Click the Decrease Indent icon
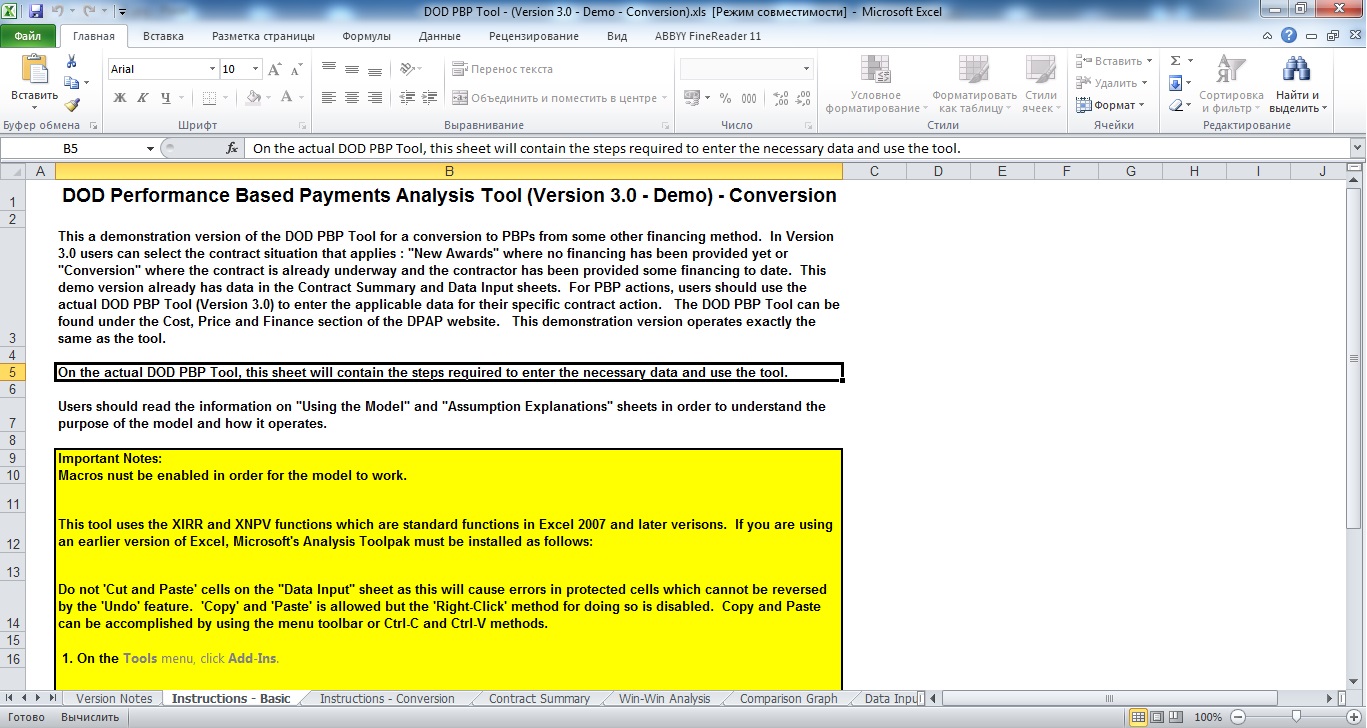This screenshot has height=728, width=1367. pos(405,98)
